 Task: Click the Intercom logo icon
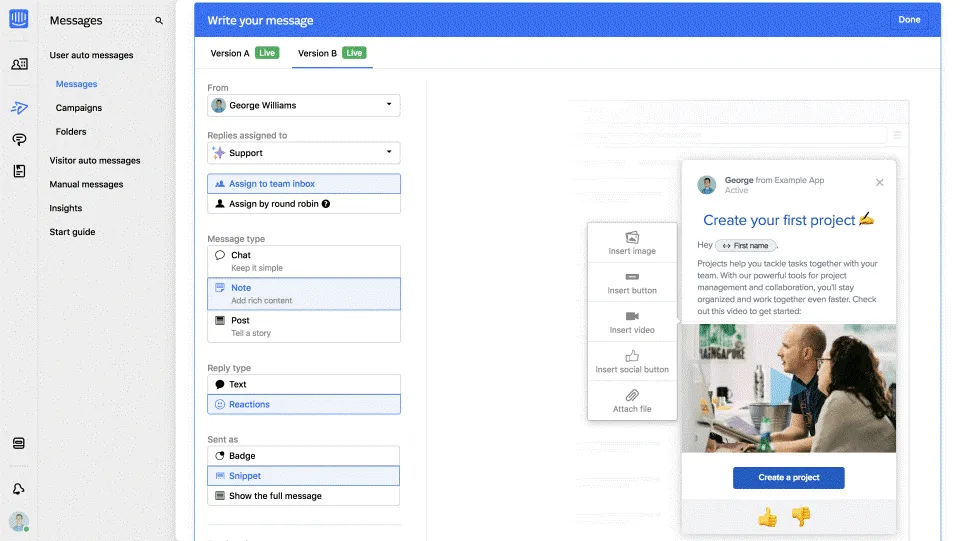point(19,19)
